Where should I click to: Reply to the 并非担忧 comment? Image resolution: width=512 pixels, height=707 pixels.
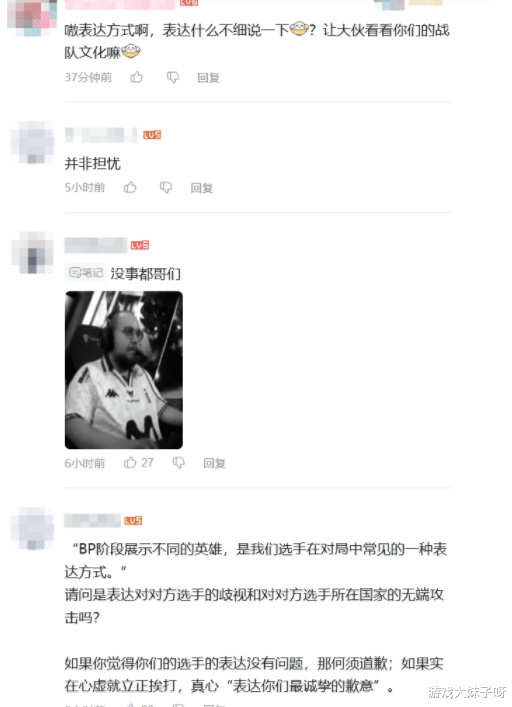pyautogui.click(x=201, y=188)
